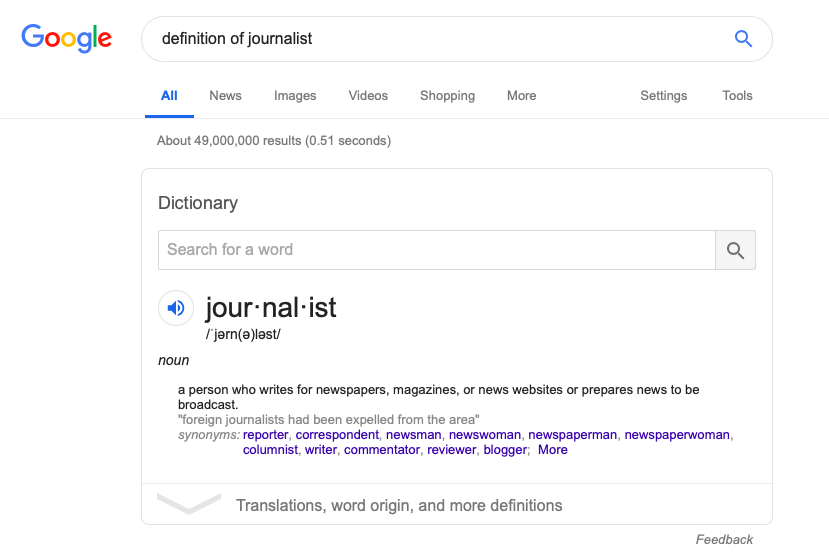This screenshot has height=559, width=829.
Task: Open the synonym link newspaperman
Action: pyautogui.click(x=573, y=435)
